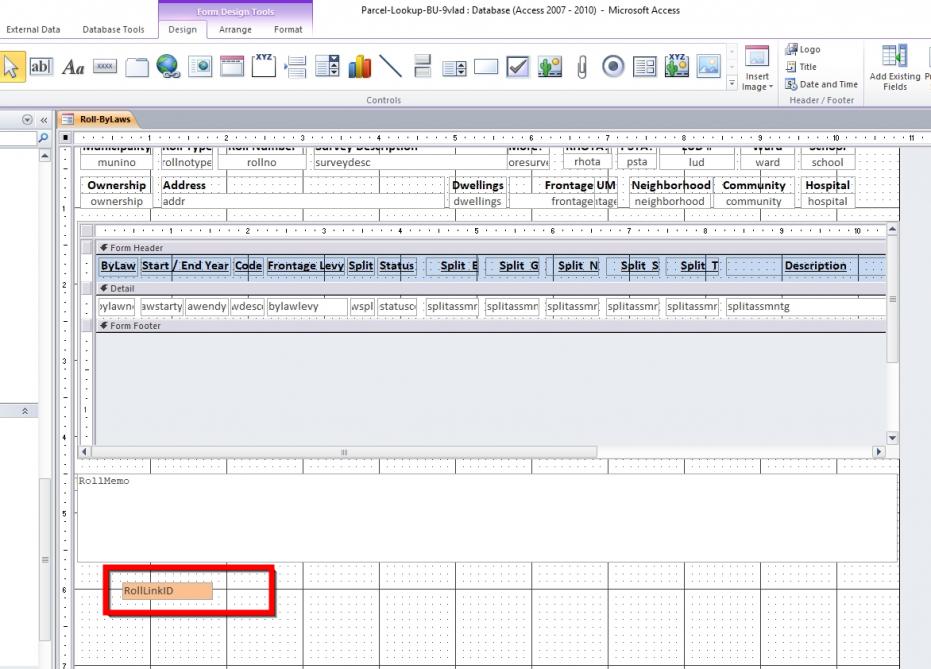The width and height of the screenshot is (931, 669).
Task: Pick the Rectangle control
Action: 486,66
